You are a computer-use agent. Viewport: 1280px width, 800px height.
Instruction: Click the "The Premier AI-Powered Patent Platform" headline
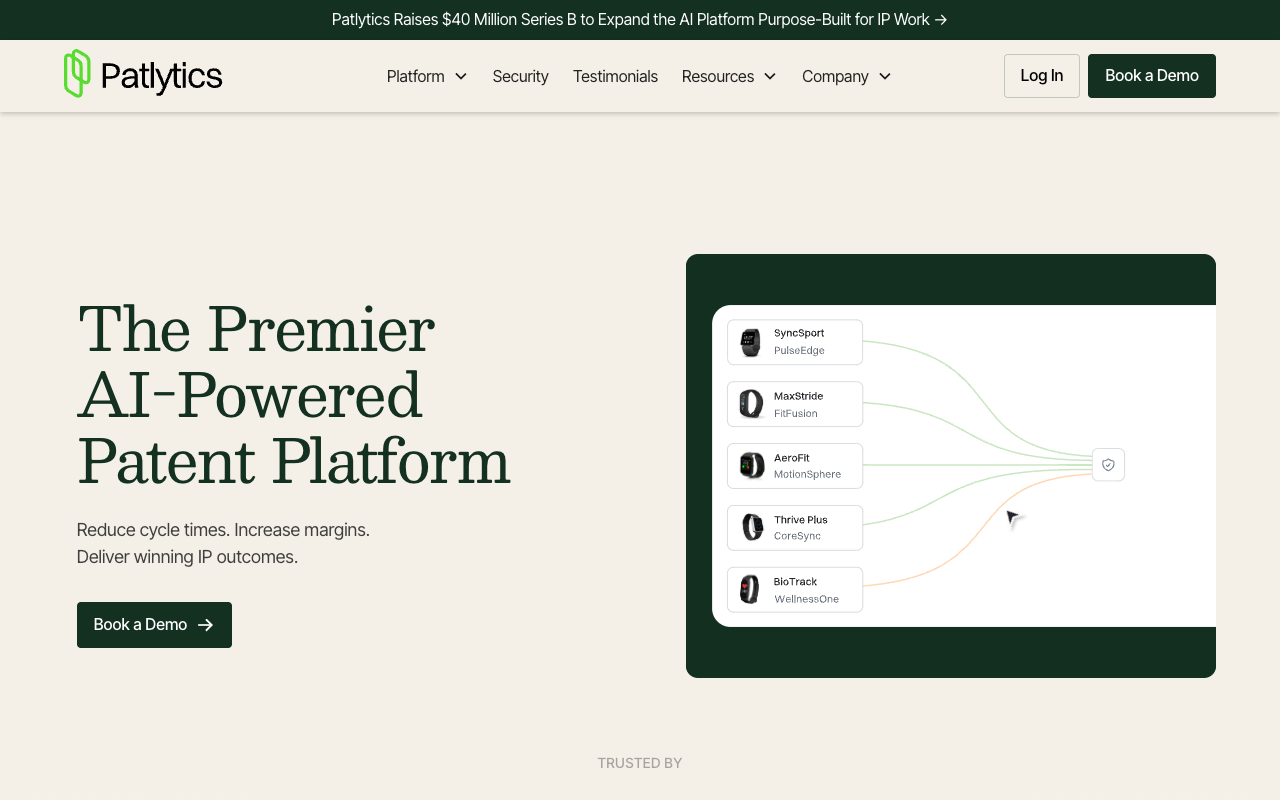(x=294, y=395)
